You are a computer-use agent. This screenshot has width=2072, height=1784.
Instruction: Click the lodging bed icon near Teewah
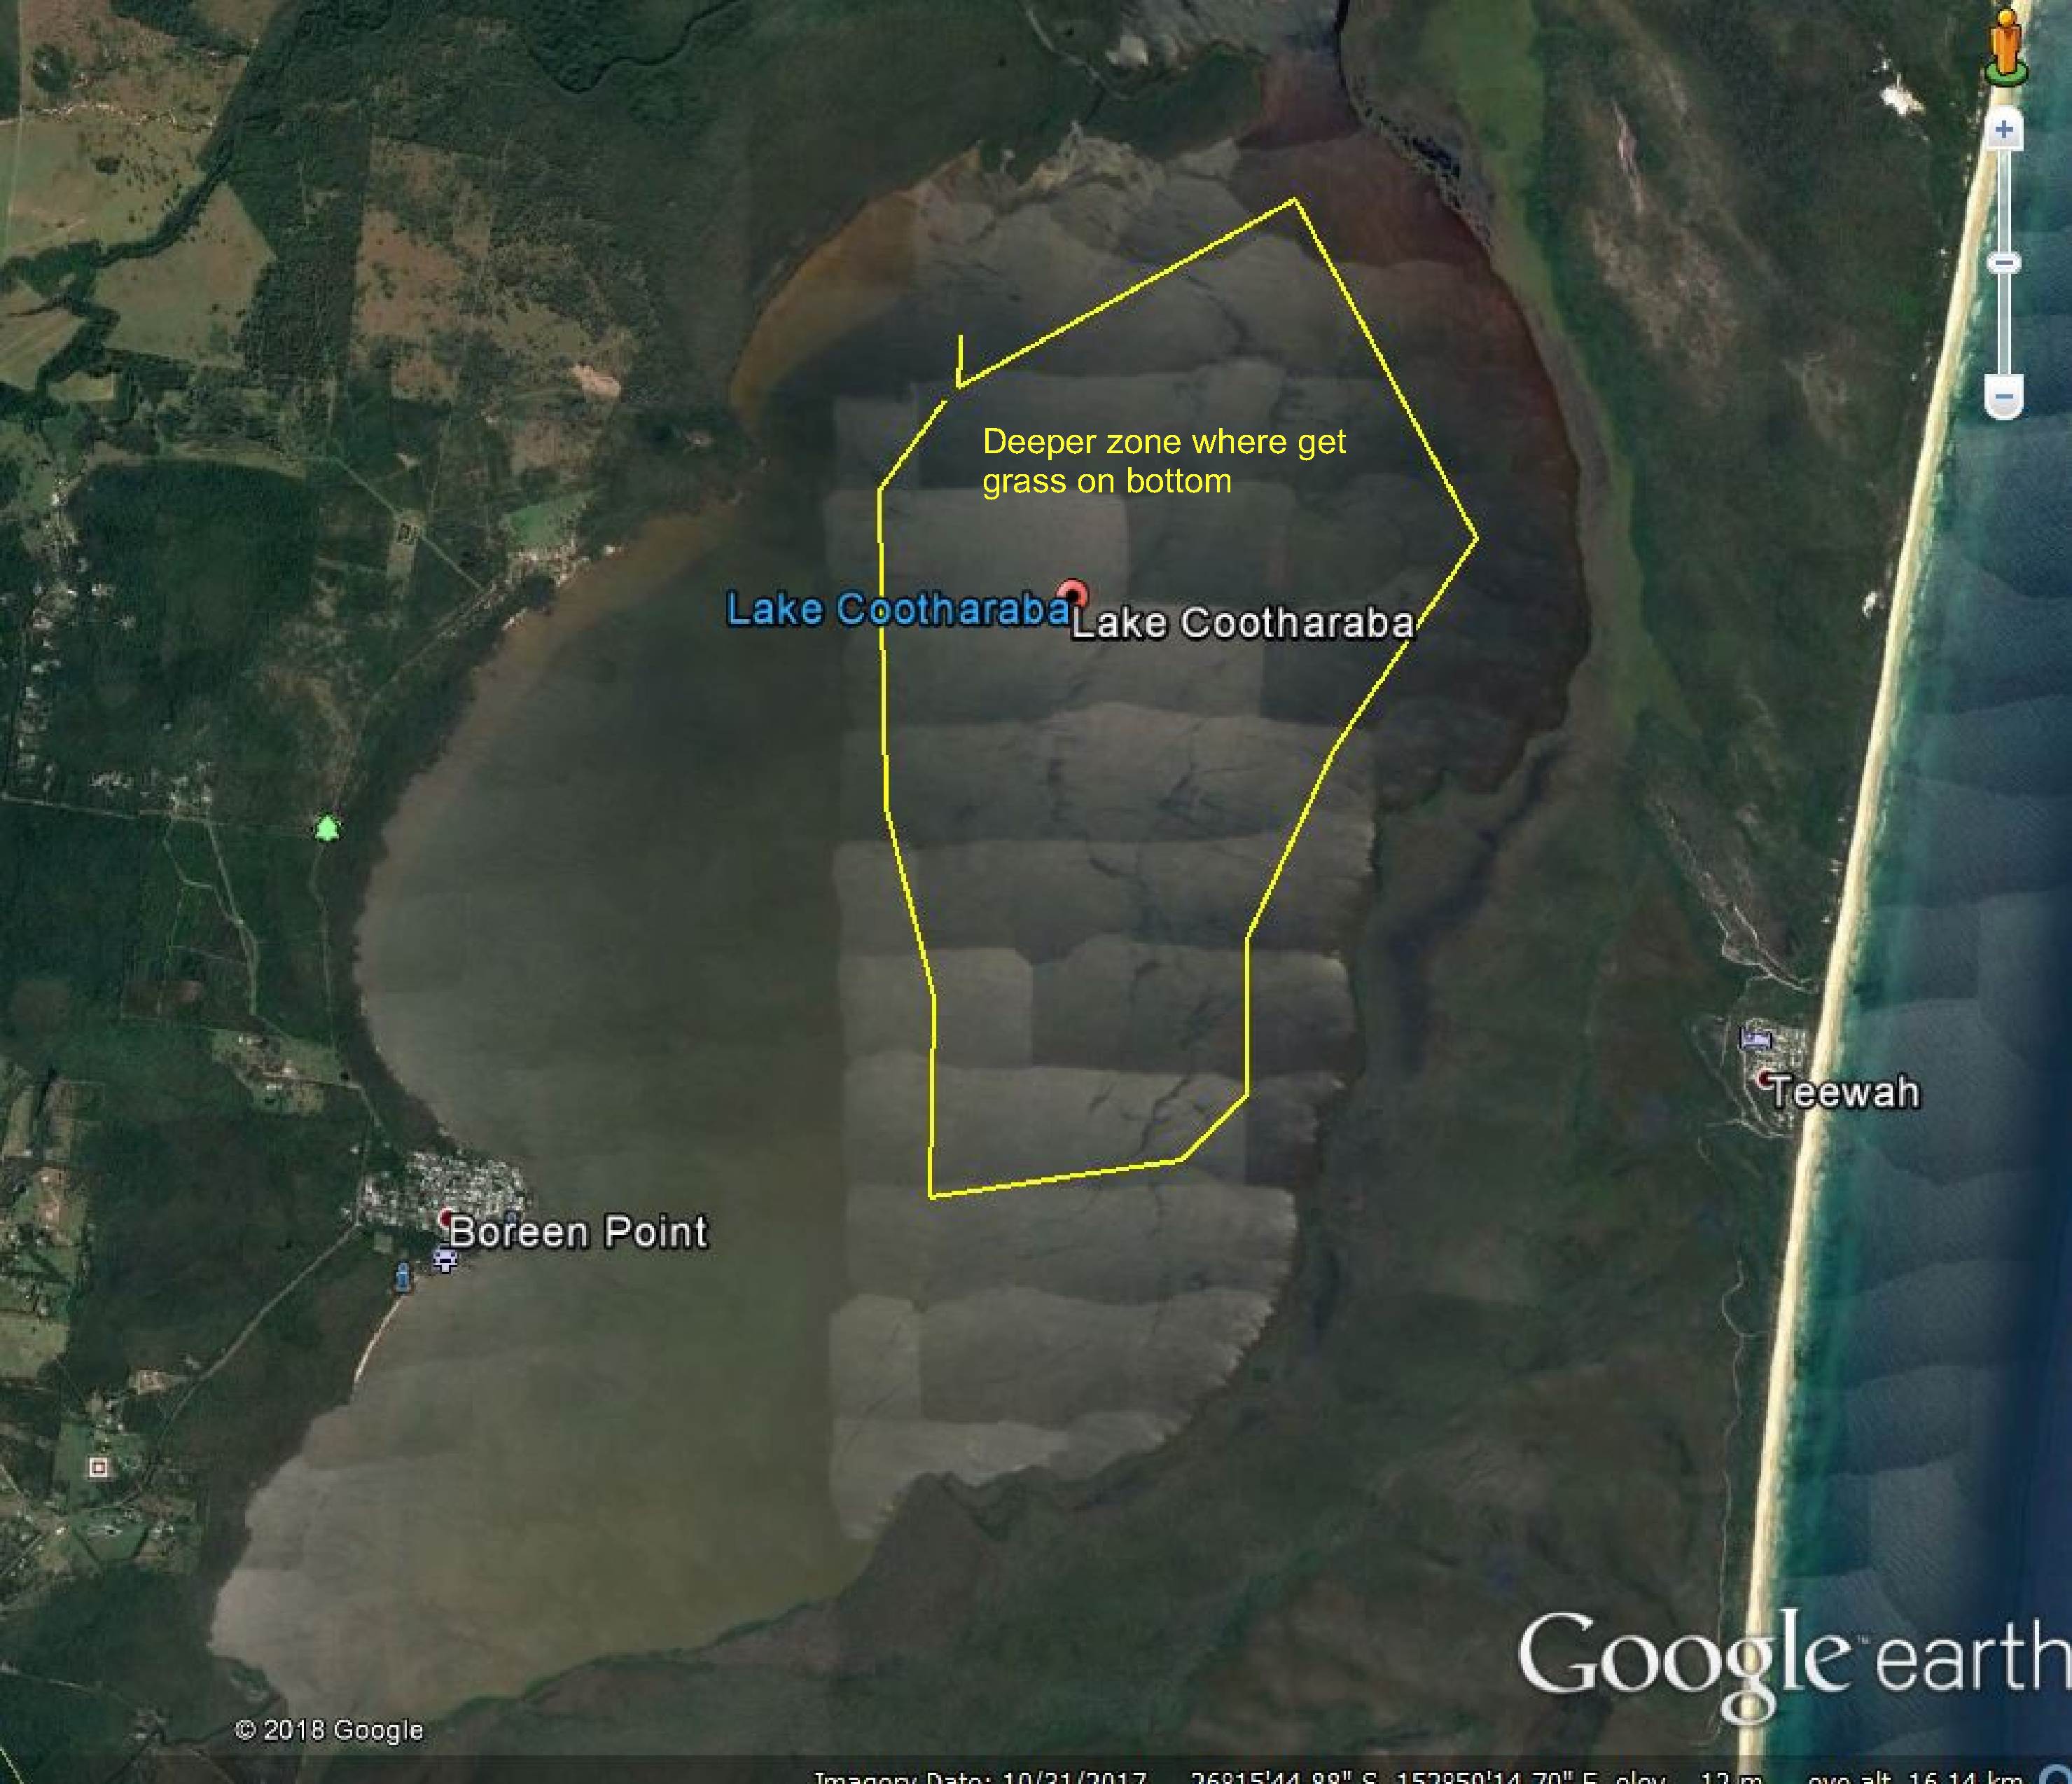tap(1755, 1038)
